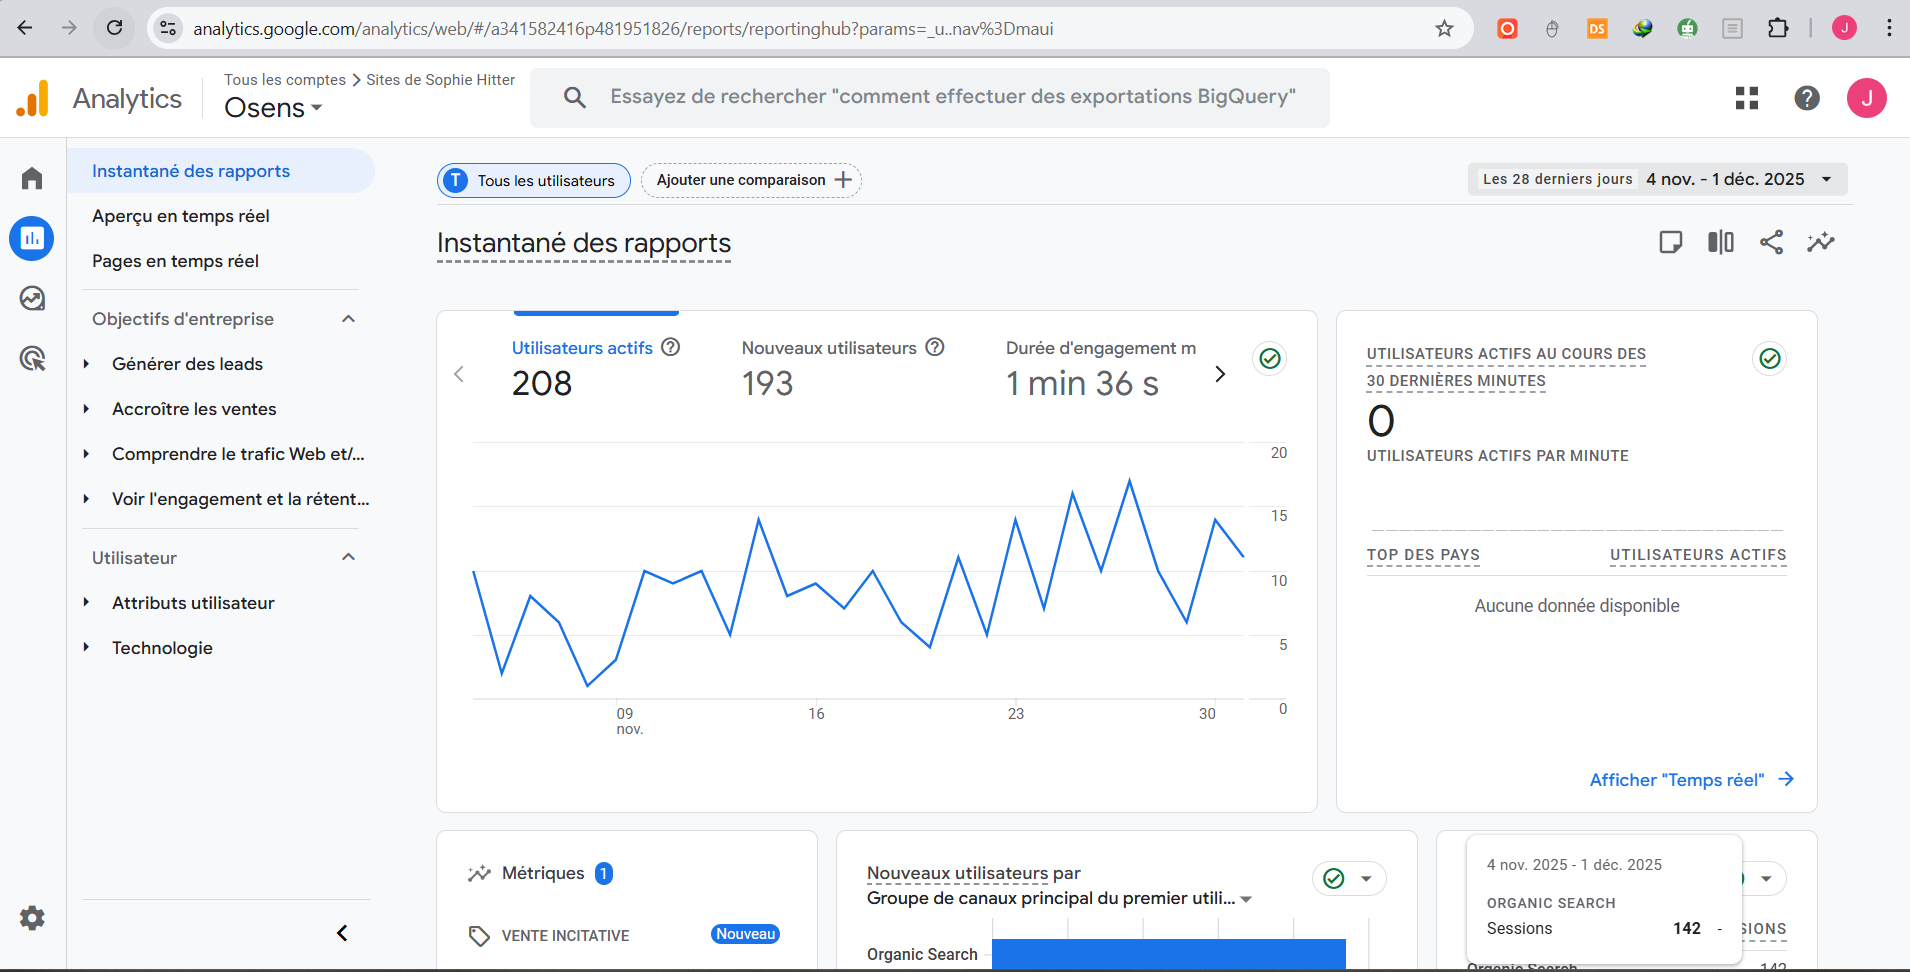
Task: Select Aperçu en temps réel report
Action: [x=181, y=216]
